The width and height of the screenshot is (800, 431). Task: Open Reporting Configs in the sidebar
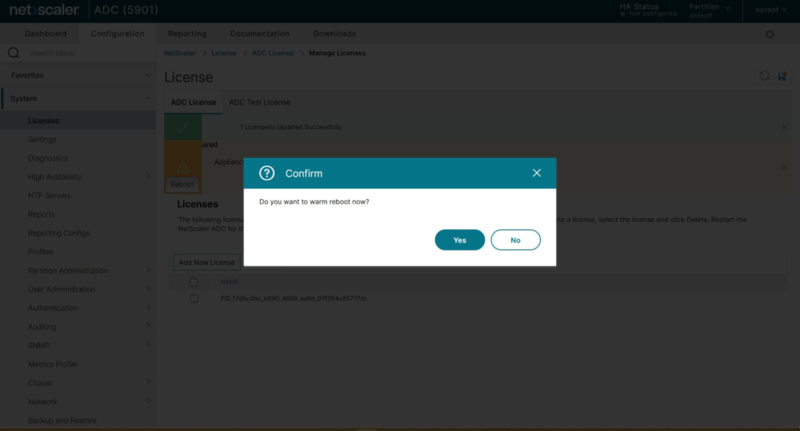[59, 233]
